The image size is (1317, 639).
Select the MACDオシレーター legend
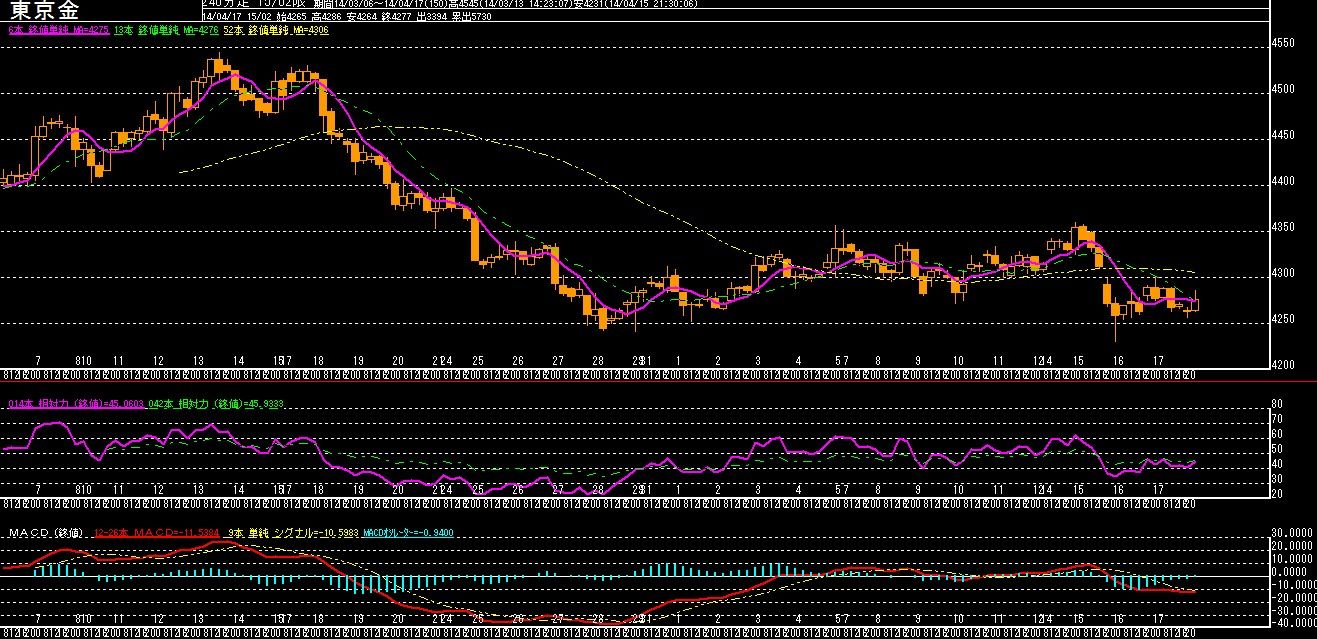(x=410, y=534)
